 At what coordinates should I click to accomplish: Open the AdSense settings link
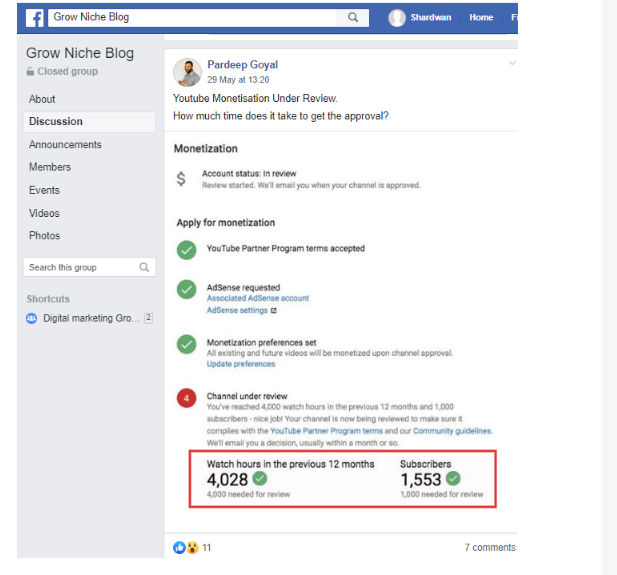tap(237, 311)
